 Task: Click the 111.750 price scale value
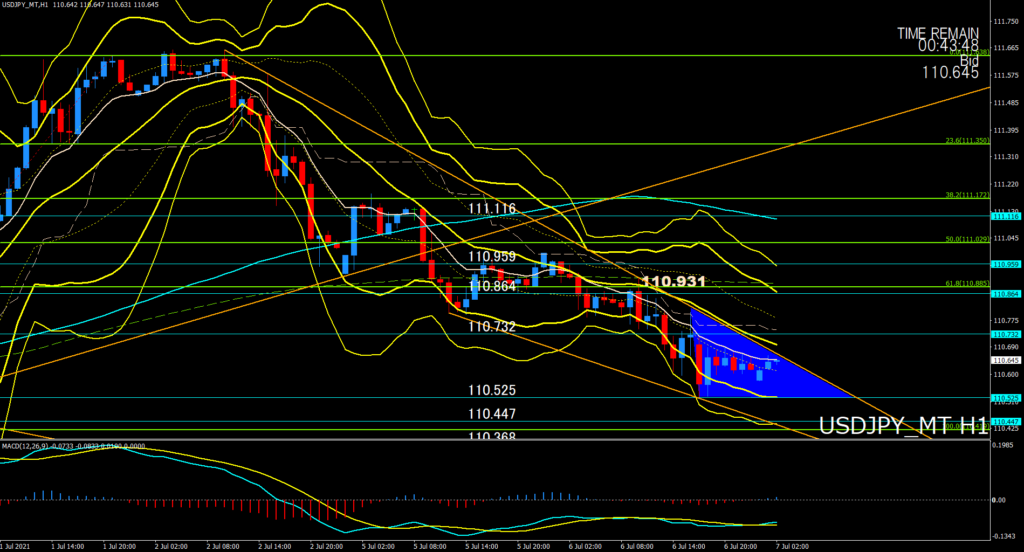pyautogui.click(x=1006, y=22)
